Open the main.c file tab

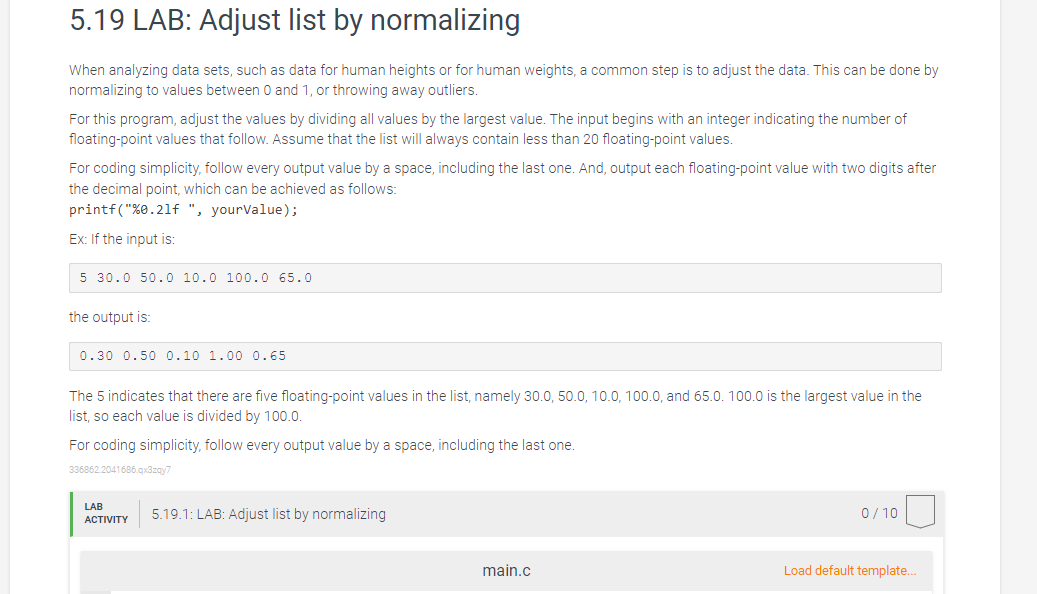[506, 570]
